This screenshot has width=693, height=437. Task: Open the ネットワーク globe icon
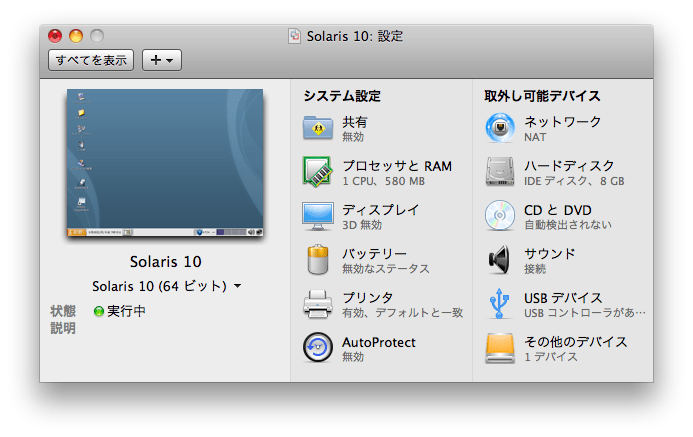click(x=500, y=128)
